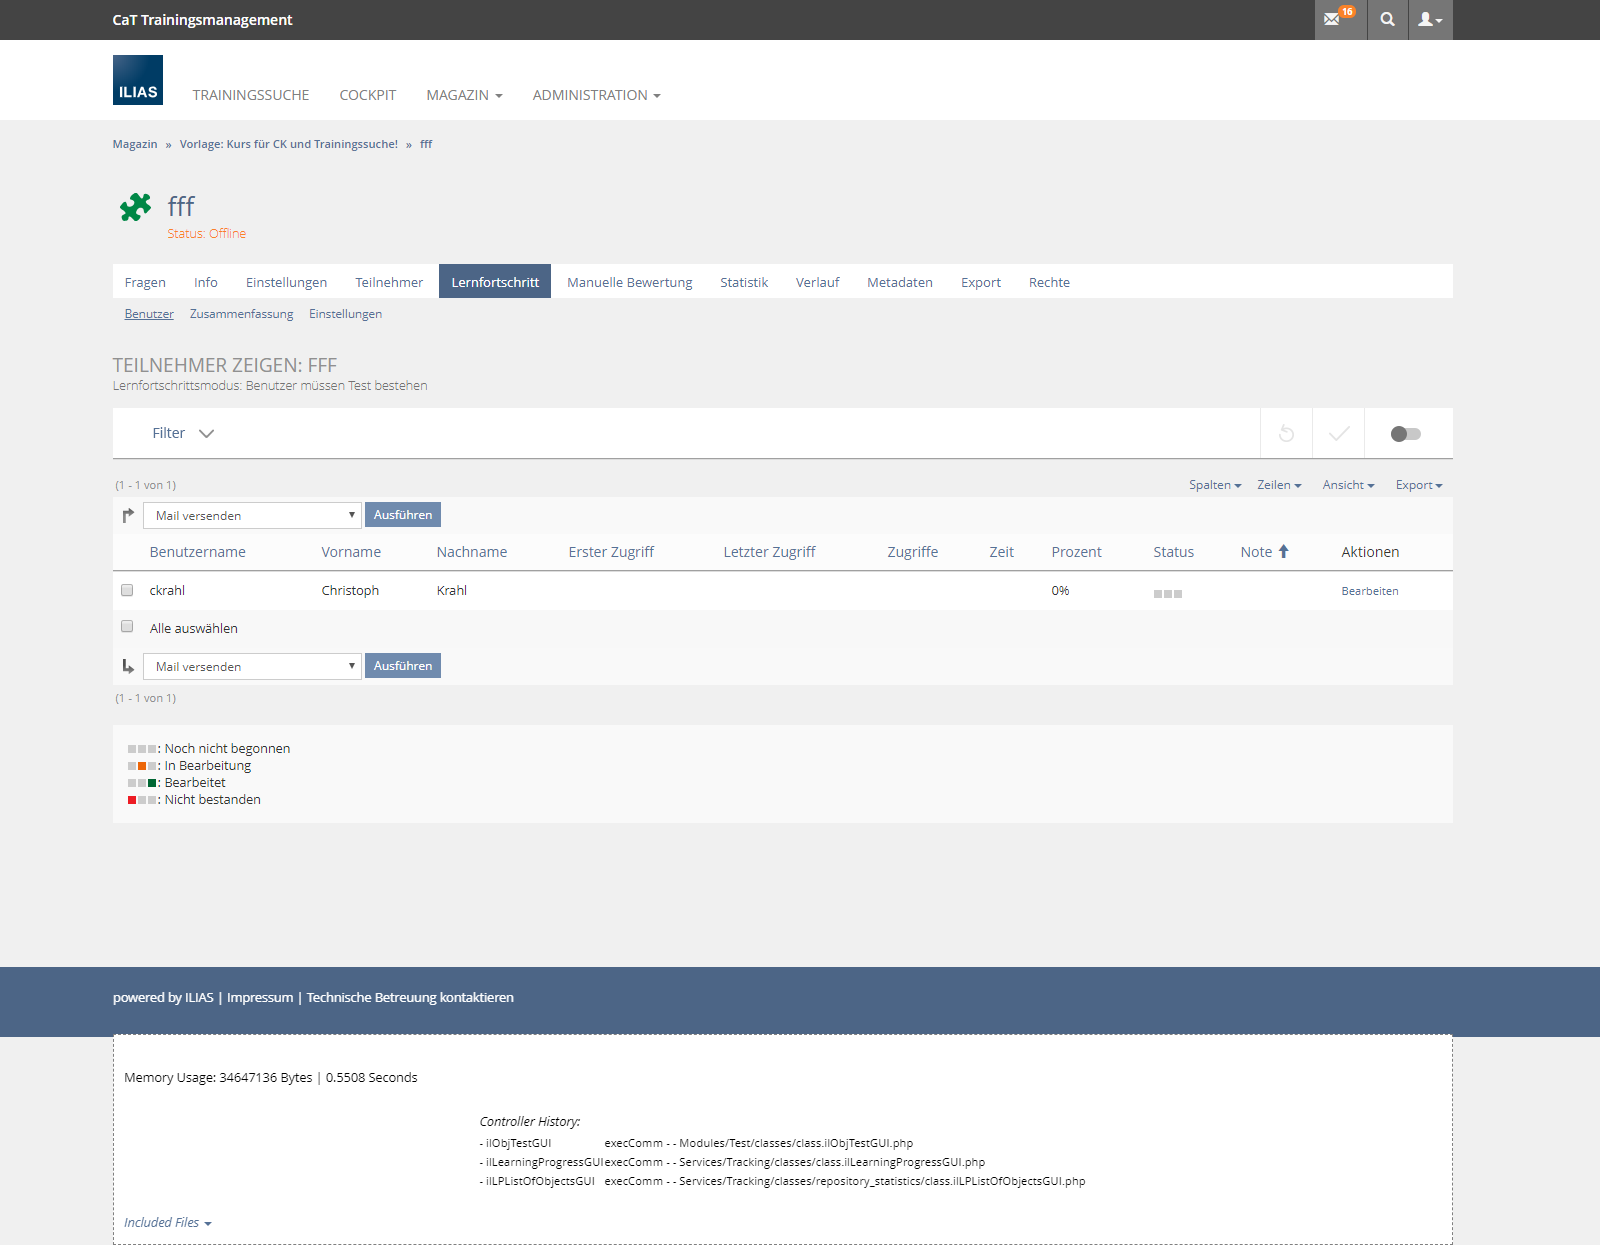Click the ILIAS logo
Image resolution: width=1600 pixels, height=1245 pixels.
pyautogui.click(x=138, y=80)
